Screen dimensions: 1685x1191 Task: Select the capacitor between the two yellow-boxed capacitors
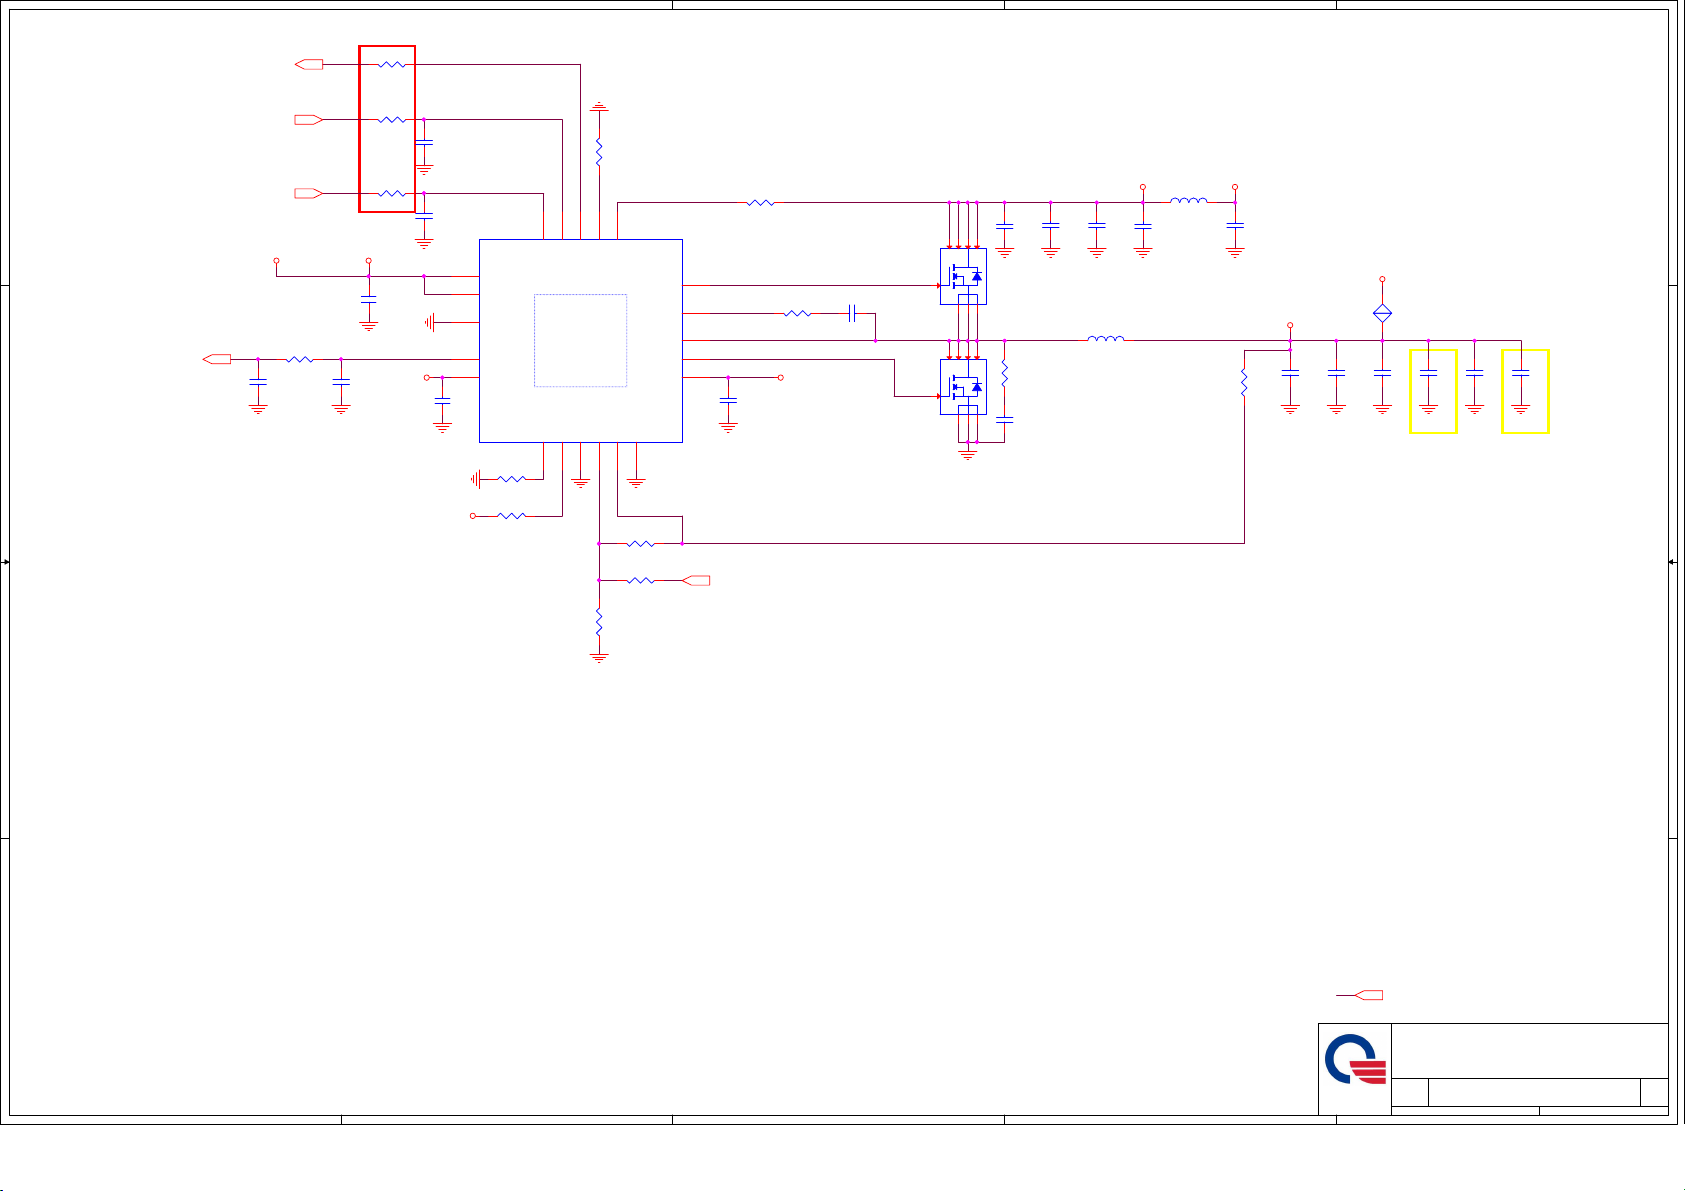click(x=1474, y=372)
